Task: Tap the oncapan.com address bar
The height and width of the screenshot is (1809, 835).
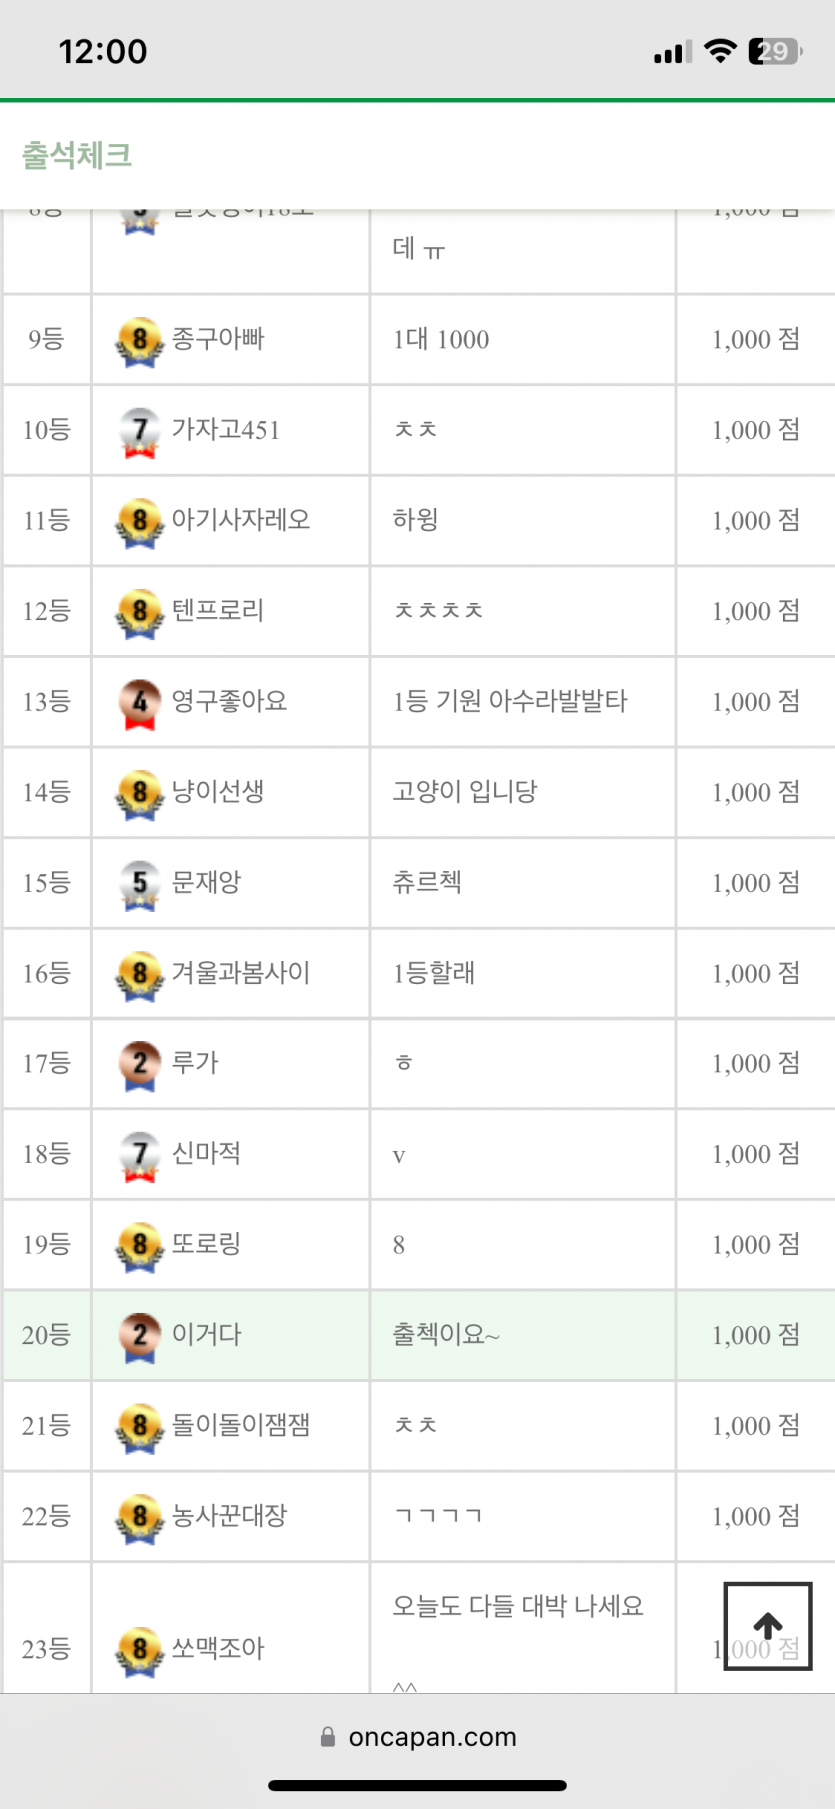Action: point(432,1737)
